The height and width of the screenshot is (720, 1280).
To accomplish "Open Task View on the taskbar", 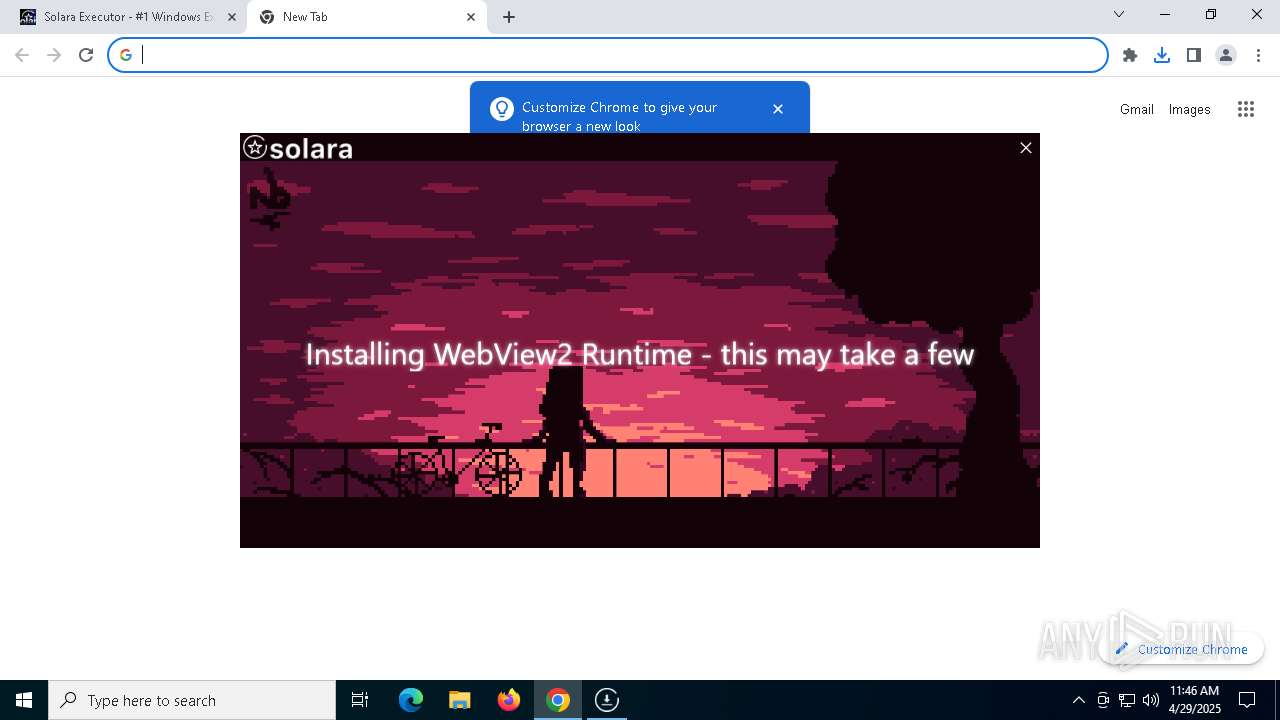I will tap(360, 700).
